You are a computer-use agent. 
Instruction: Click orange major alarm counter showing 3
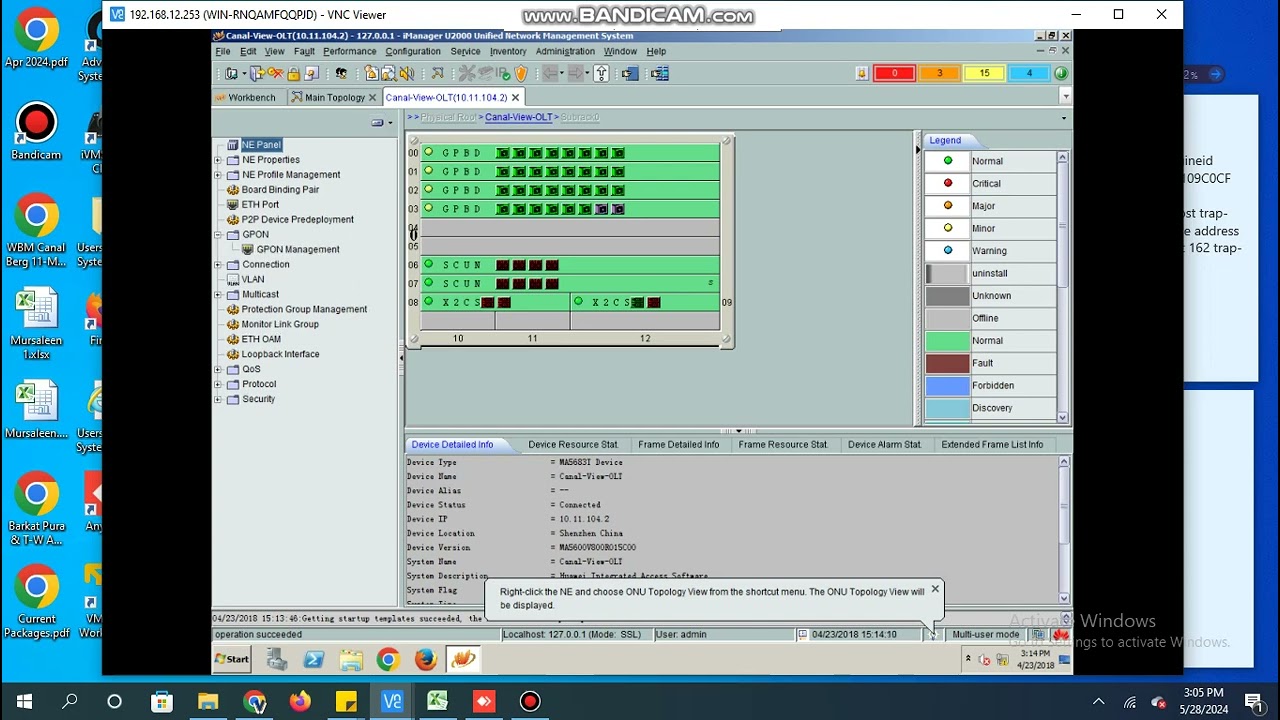pos(939,73)
